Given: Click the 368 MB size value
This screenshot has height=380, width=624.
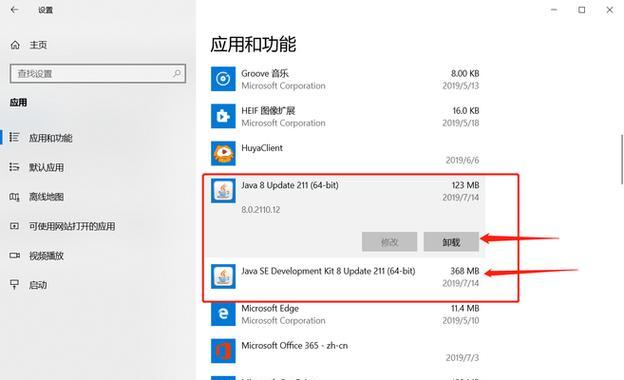Looking at the screenshot, I should [x=464, y=271].
